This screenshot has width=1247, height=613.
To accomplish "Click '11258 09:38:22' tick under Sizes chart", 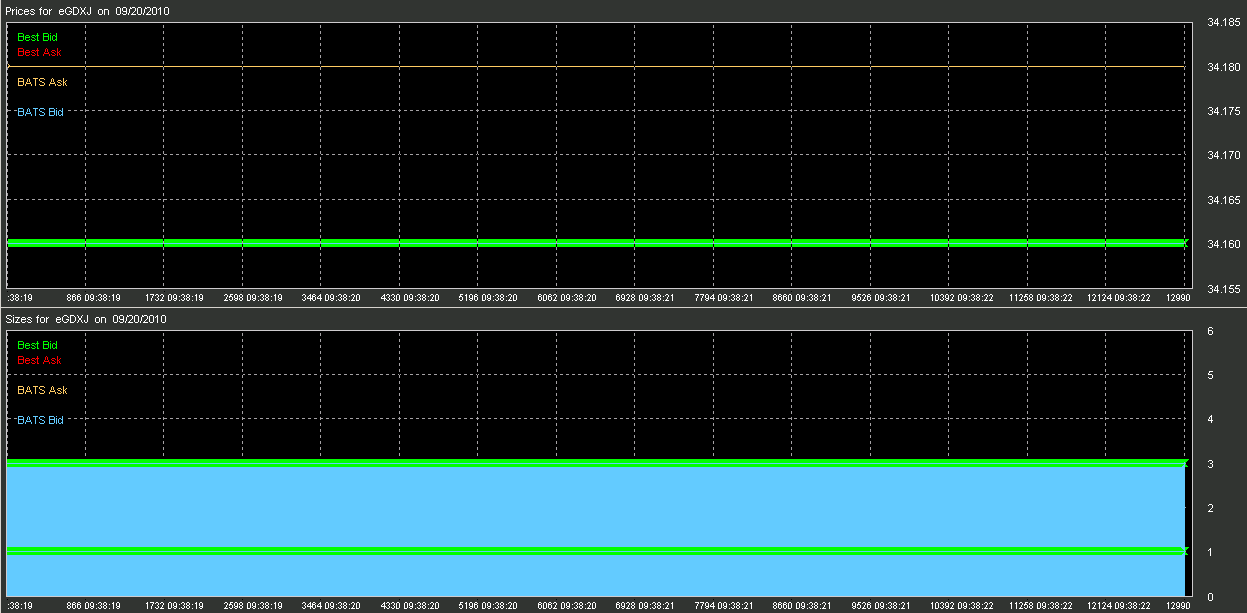I will [x=1041, y=605].
